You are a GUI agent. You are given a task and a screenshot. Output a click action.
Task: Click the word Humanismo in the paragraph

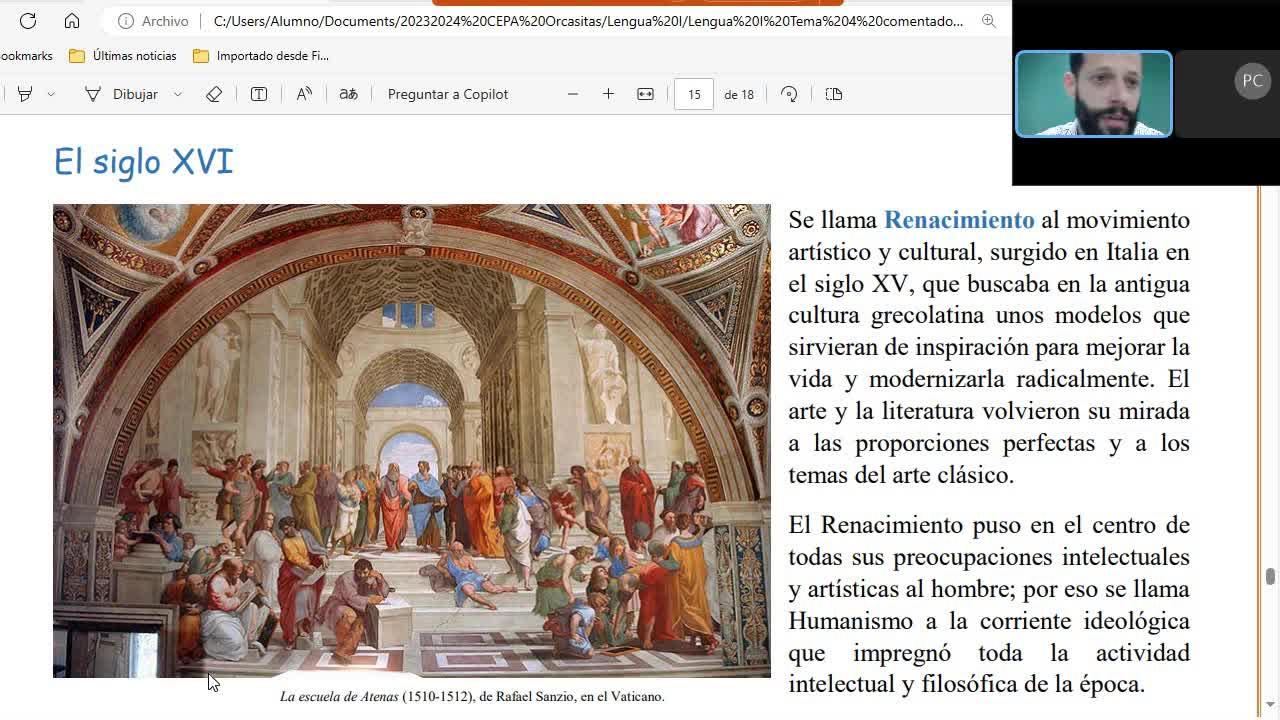coord(851,621)
